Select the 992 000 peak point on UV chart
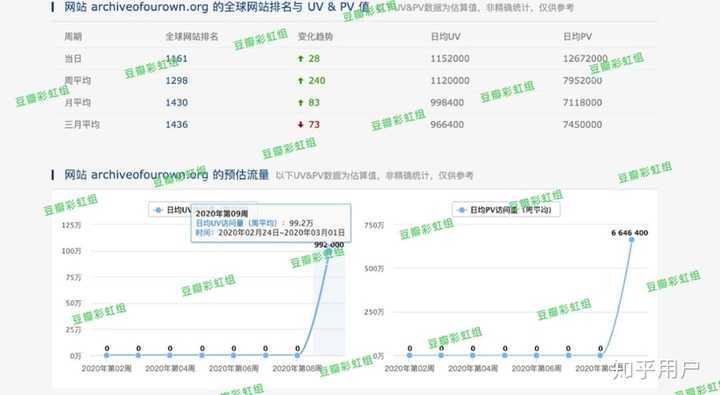This screenshot has width=720, height=395. click(x=328, y=252)
